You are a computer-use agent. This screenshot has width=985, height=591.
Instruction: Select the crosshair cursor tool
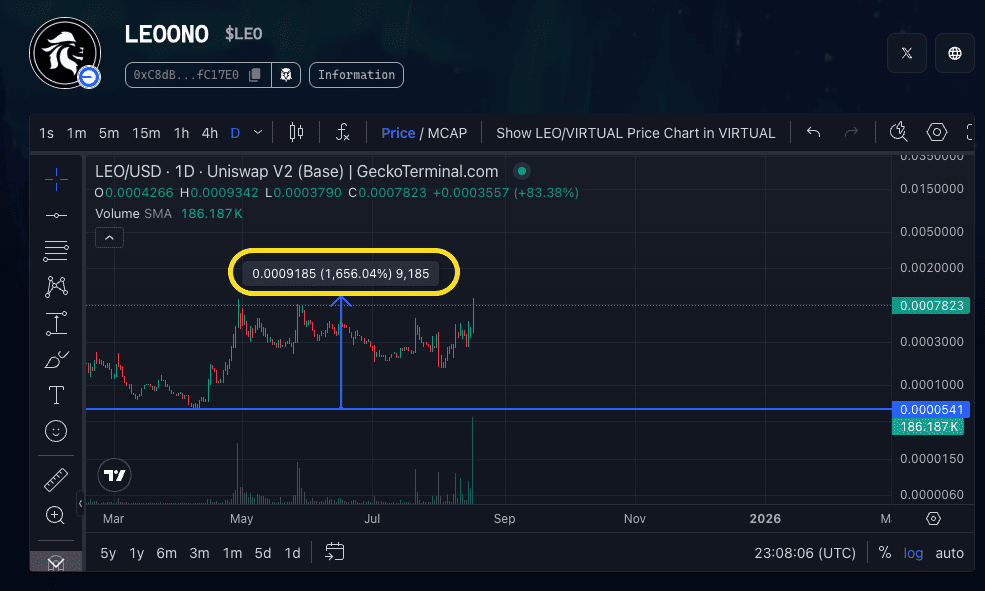pos(56,180)
